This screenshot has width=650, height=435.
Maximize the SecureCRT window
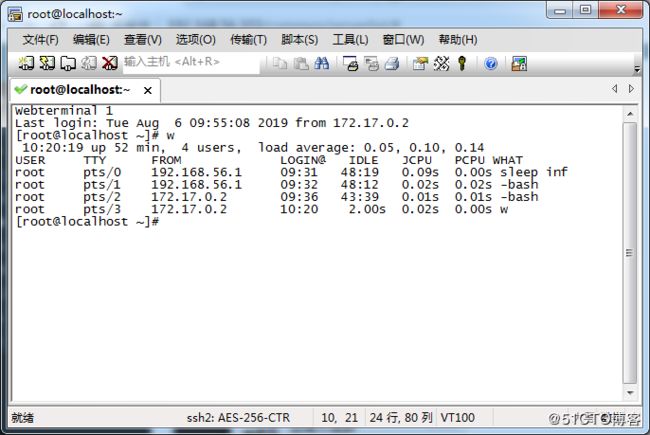[585, 10]
